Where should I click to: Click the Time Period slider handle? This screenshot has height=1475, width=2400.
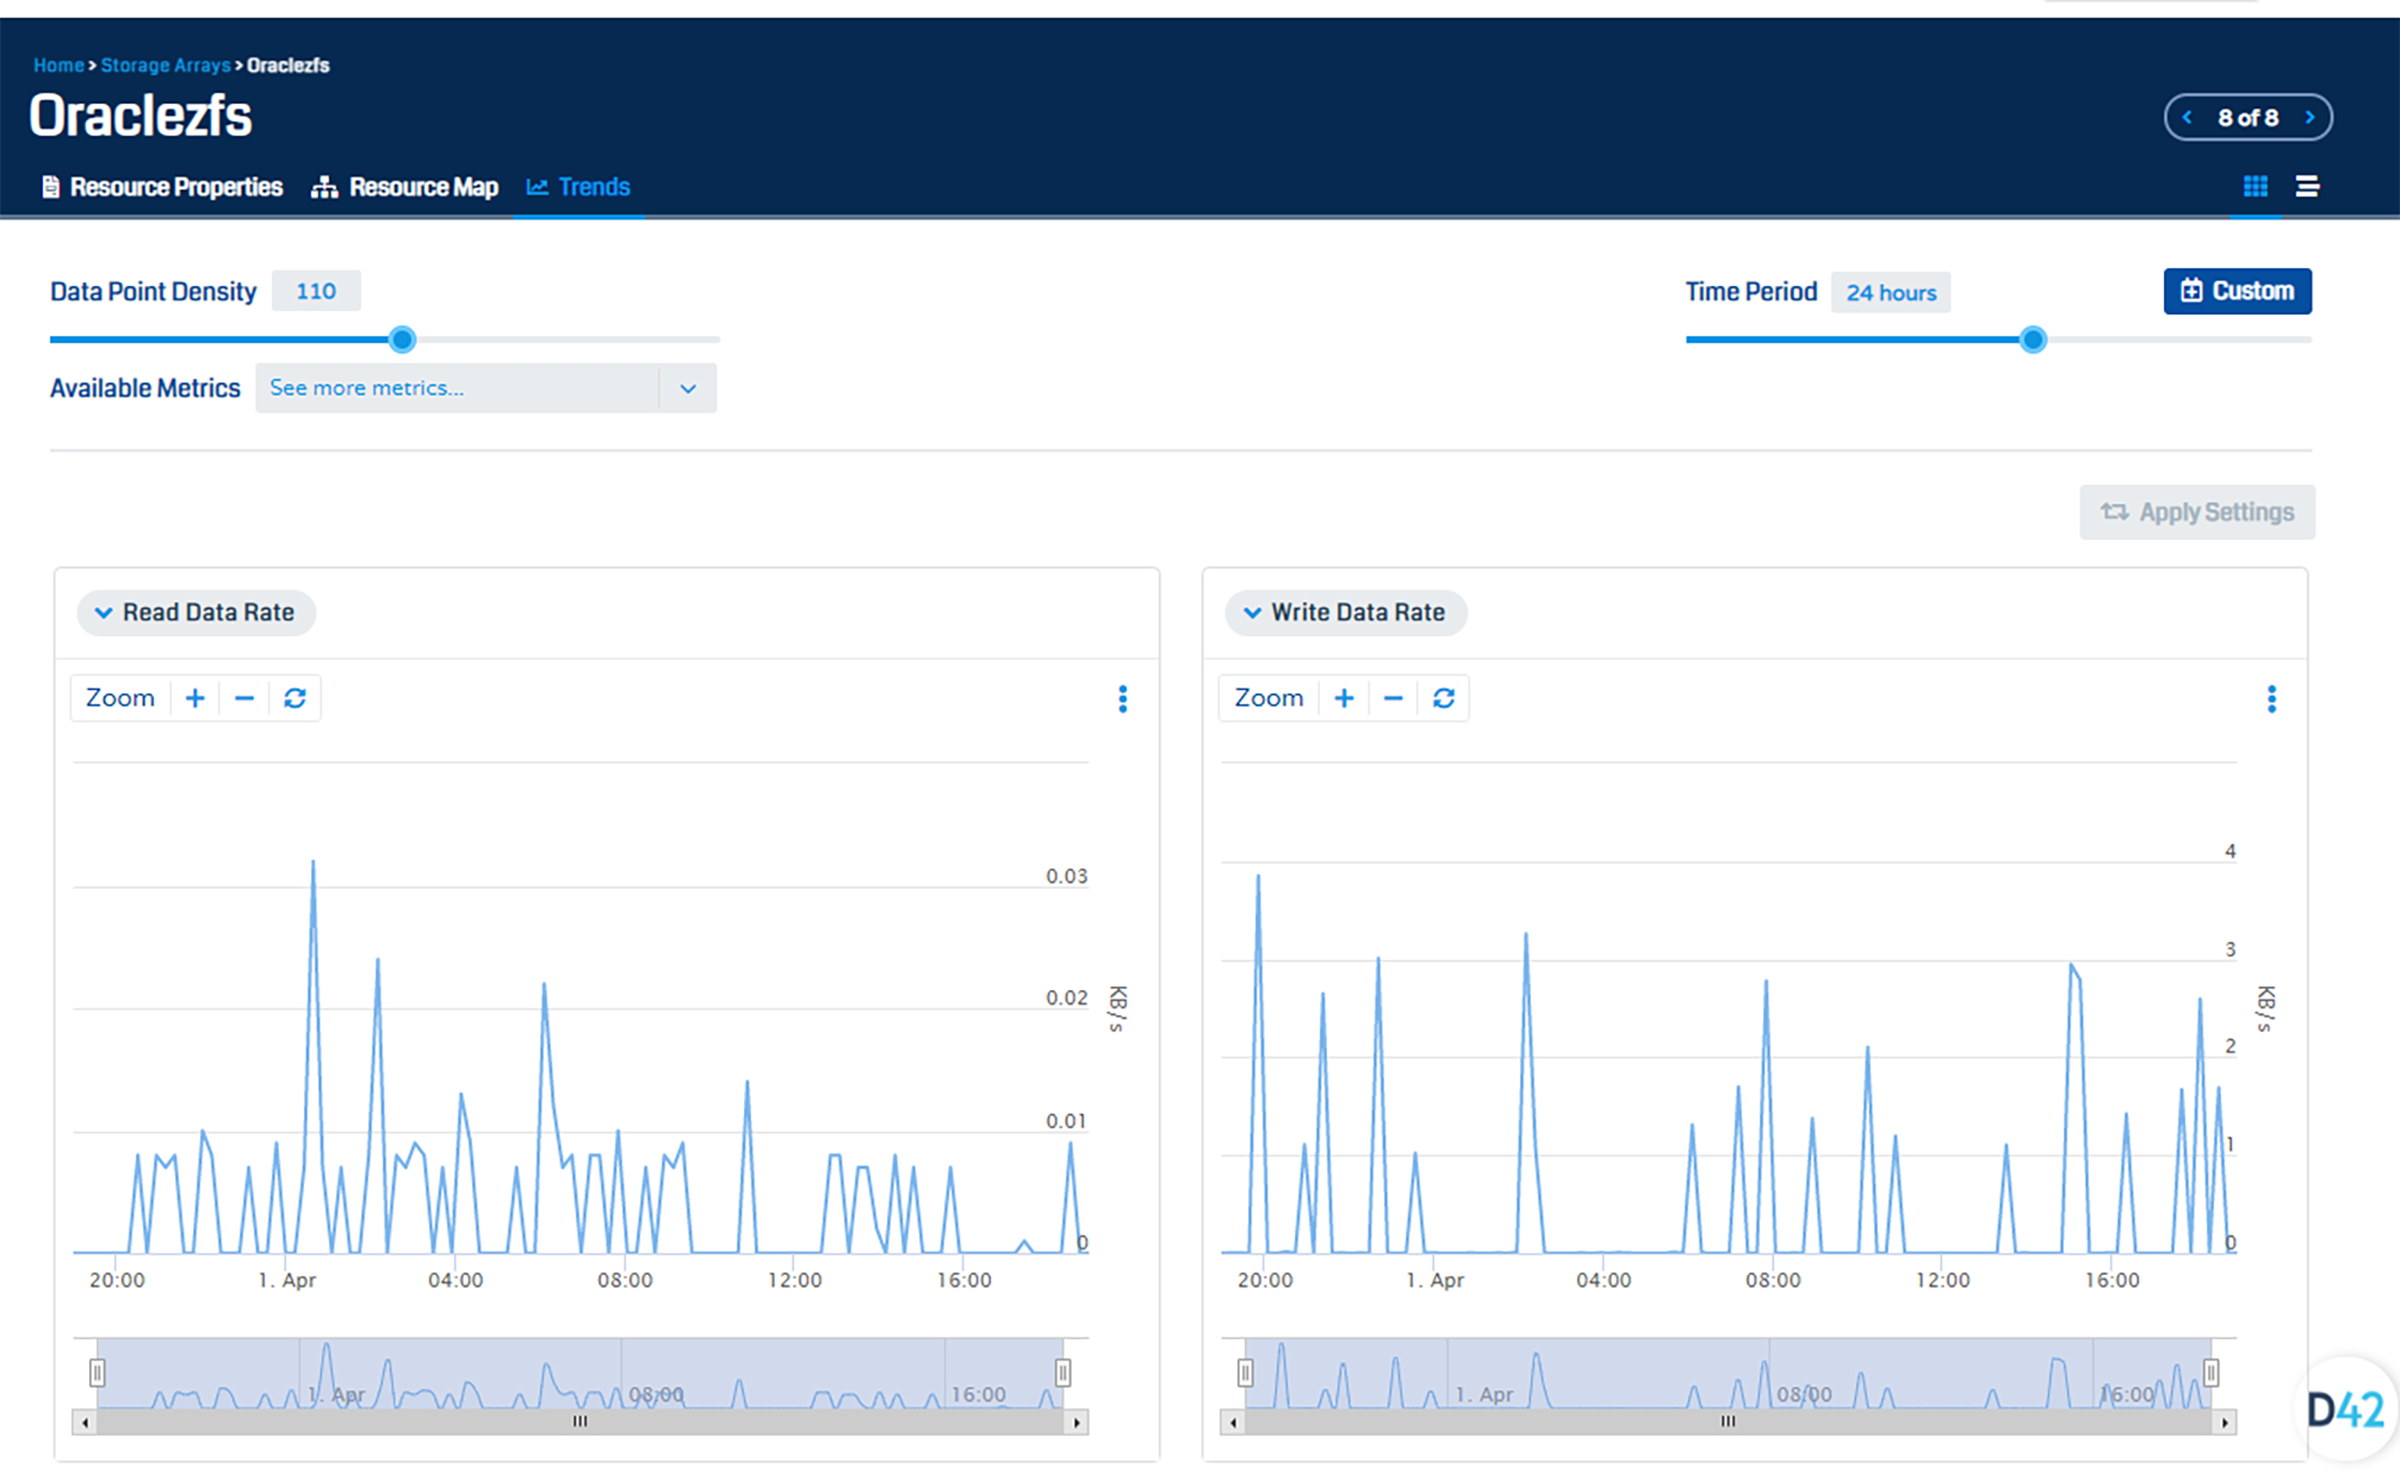[x=2032, y=340]
